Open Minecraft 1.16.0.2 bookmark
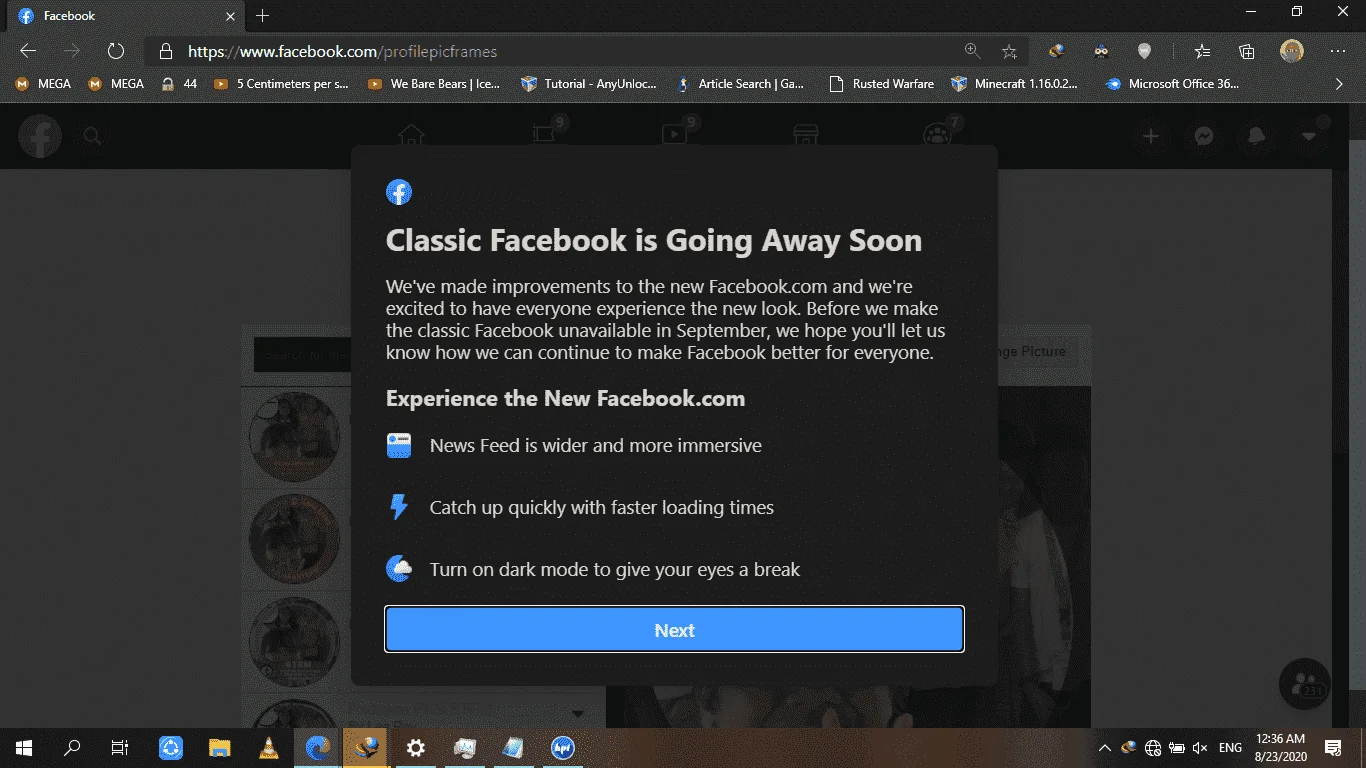The height and width of the screenshot is (768, 1366). [1015, 84]
